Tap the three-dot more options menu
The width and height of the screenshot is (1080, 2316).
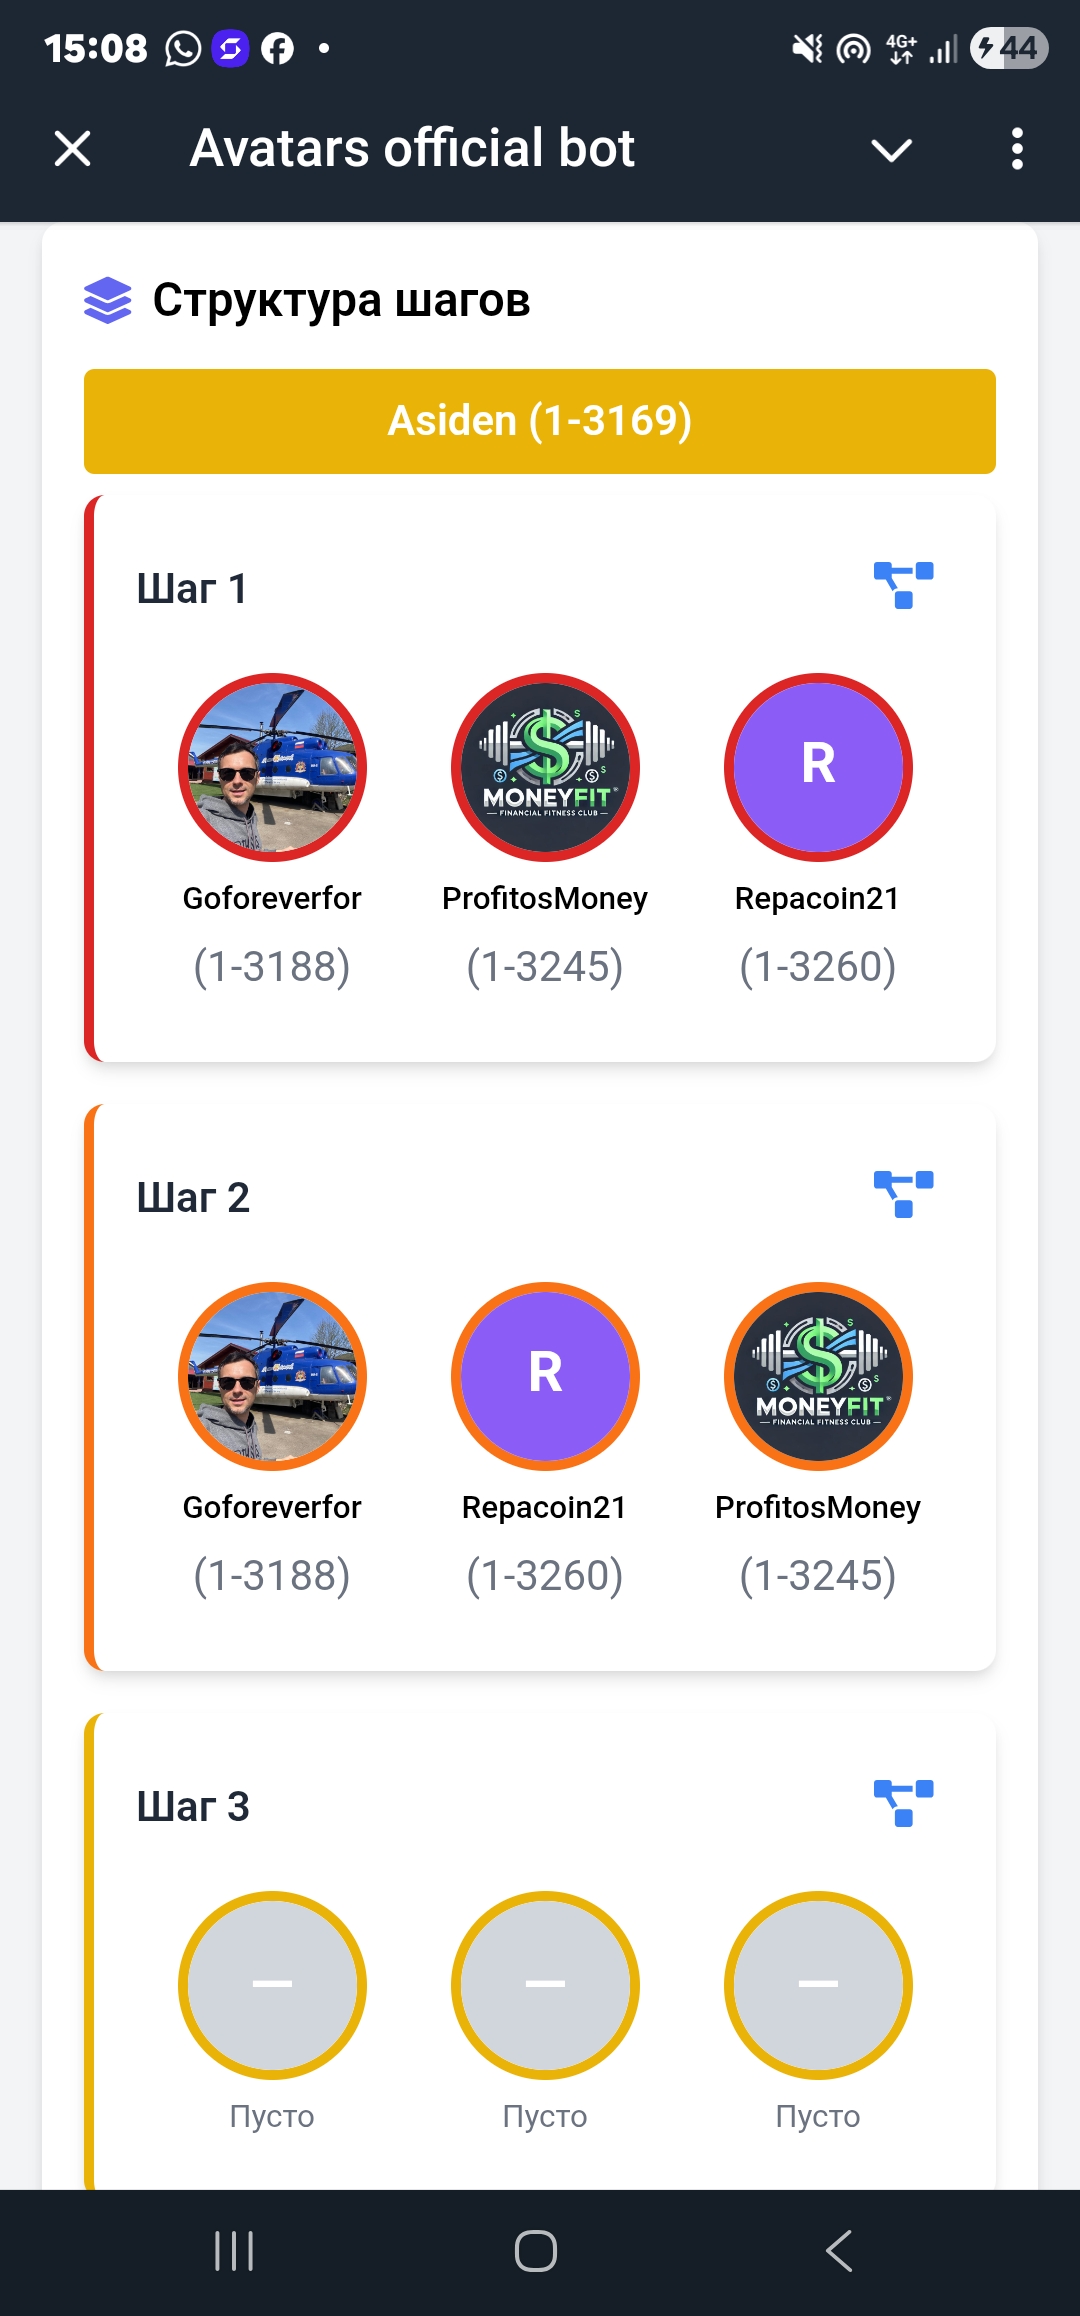(x=1017, y=149)
